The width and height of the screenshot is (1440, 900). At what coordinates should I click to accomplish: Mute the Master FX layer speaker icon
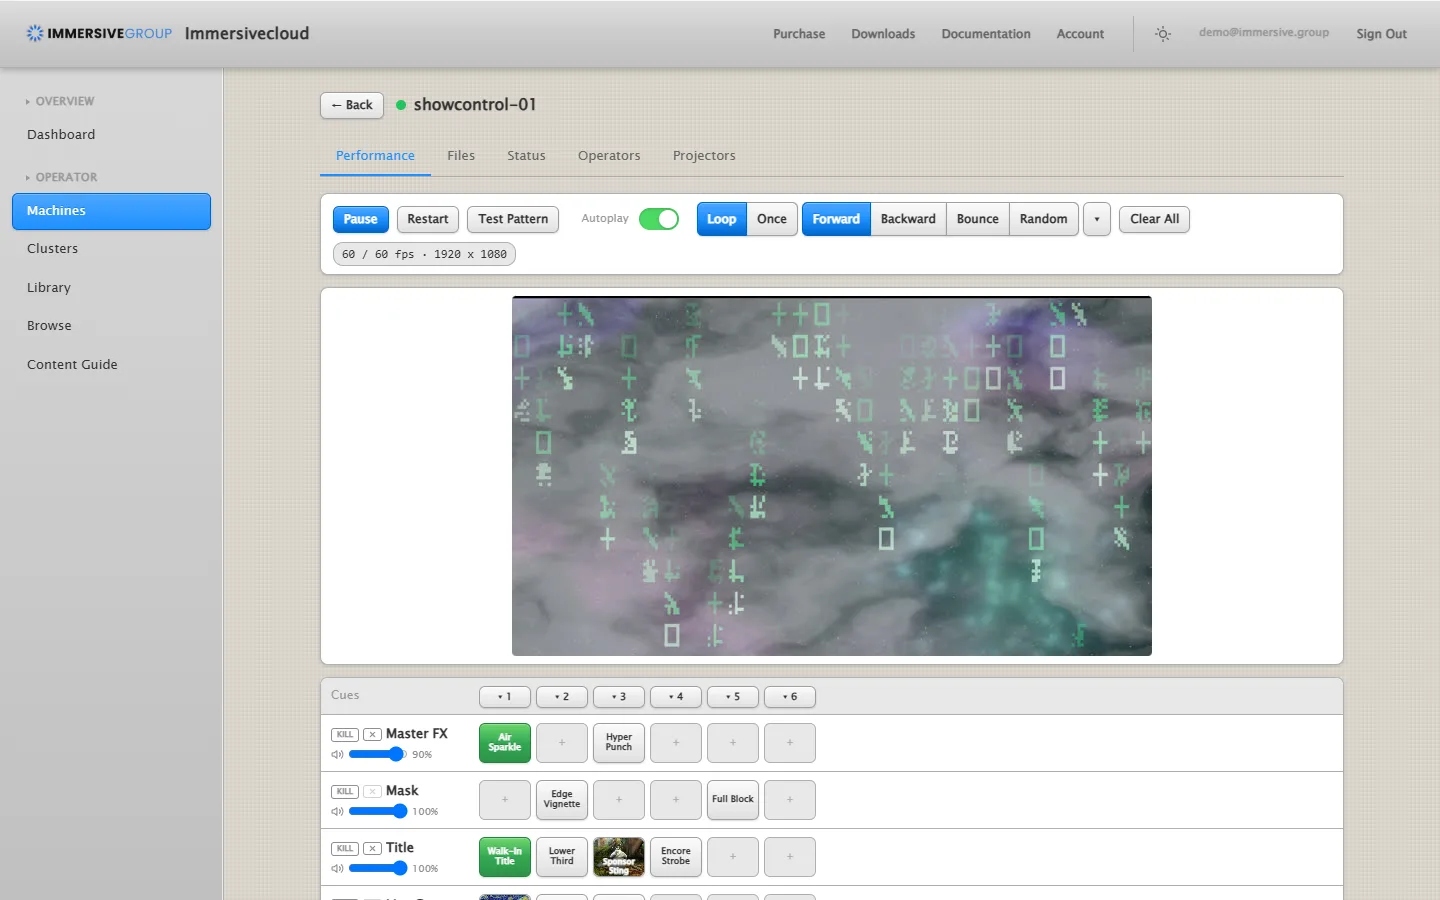338,755
